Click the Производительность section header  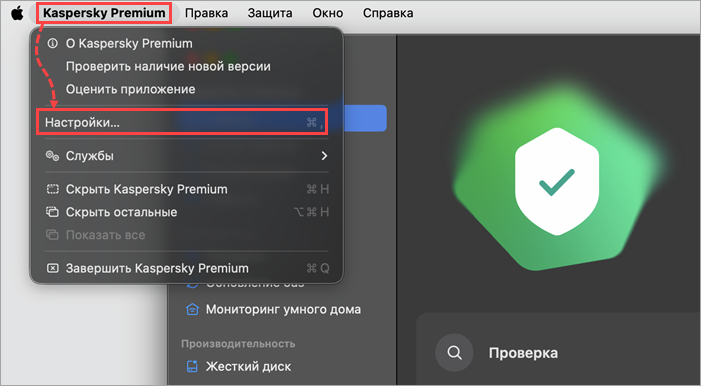(238, 344)
